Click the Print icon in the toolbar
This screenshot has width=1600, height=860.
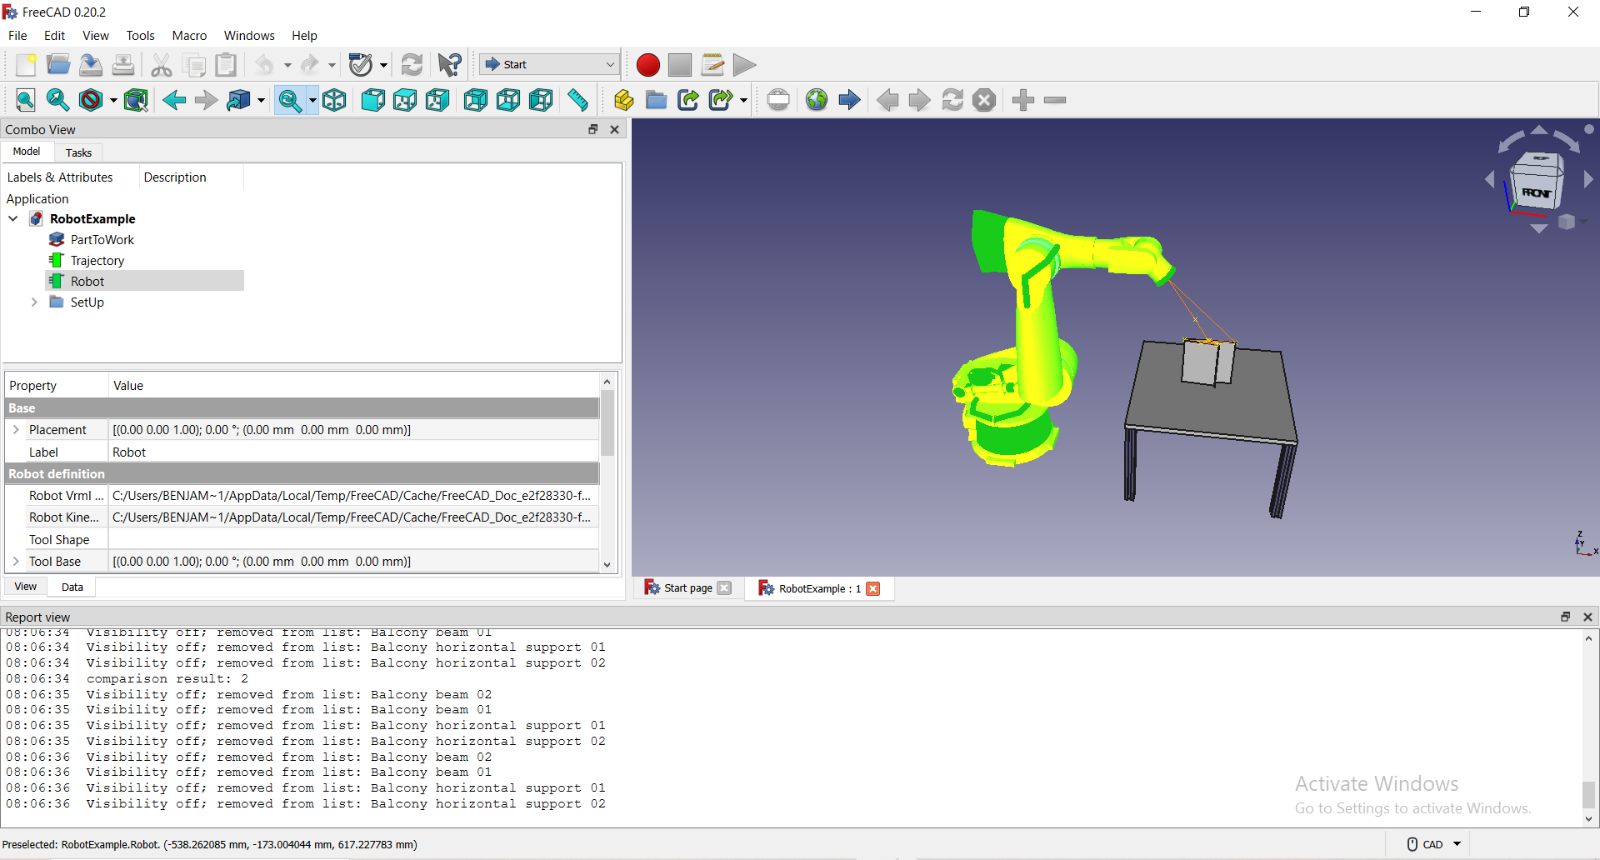pyautogui.click(x=123, y=65)
